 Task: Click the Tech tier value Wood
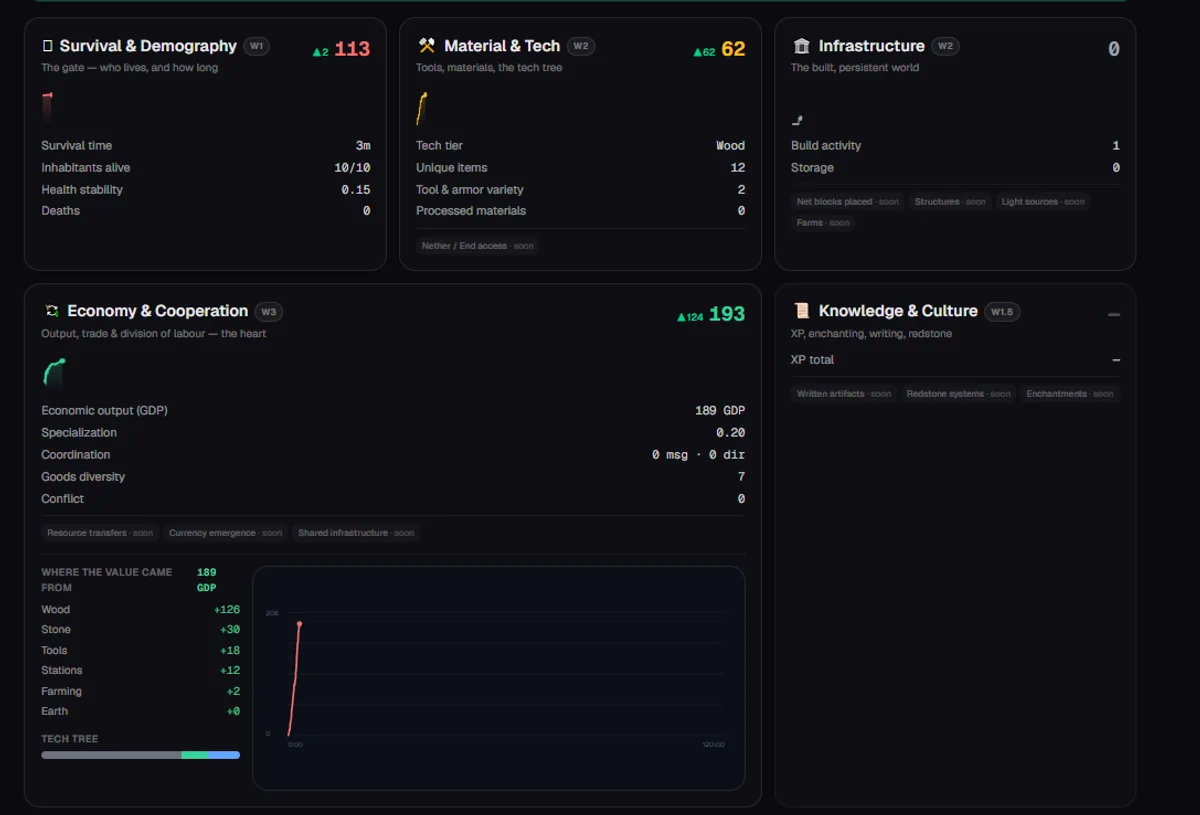730,146
